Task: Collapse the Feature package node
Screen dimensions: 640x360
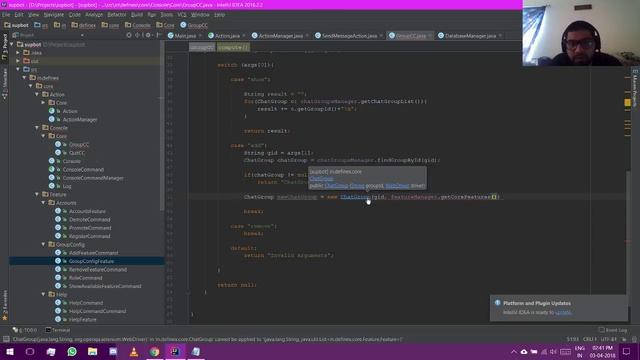Action: (x=37, y=194)
